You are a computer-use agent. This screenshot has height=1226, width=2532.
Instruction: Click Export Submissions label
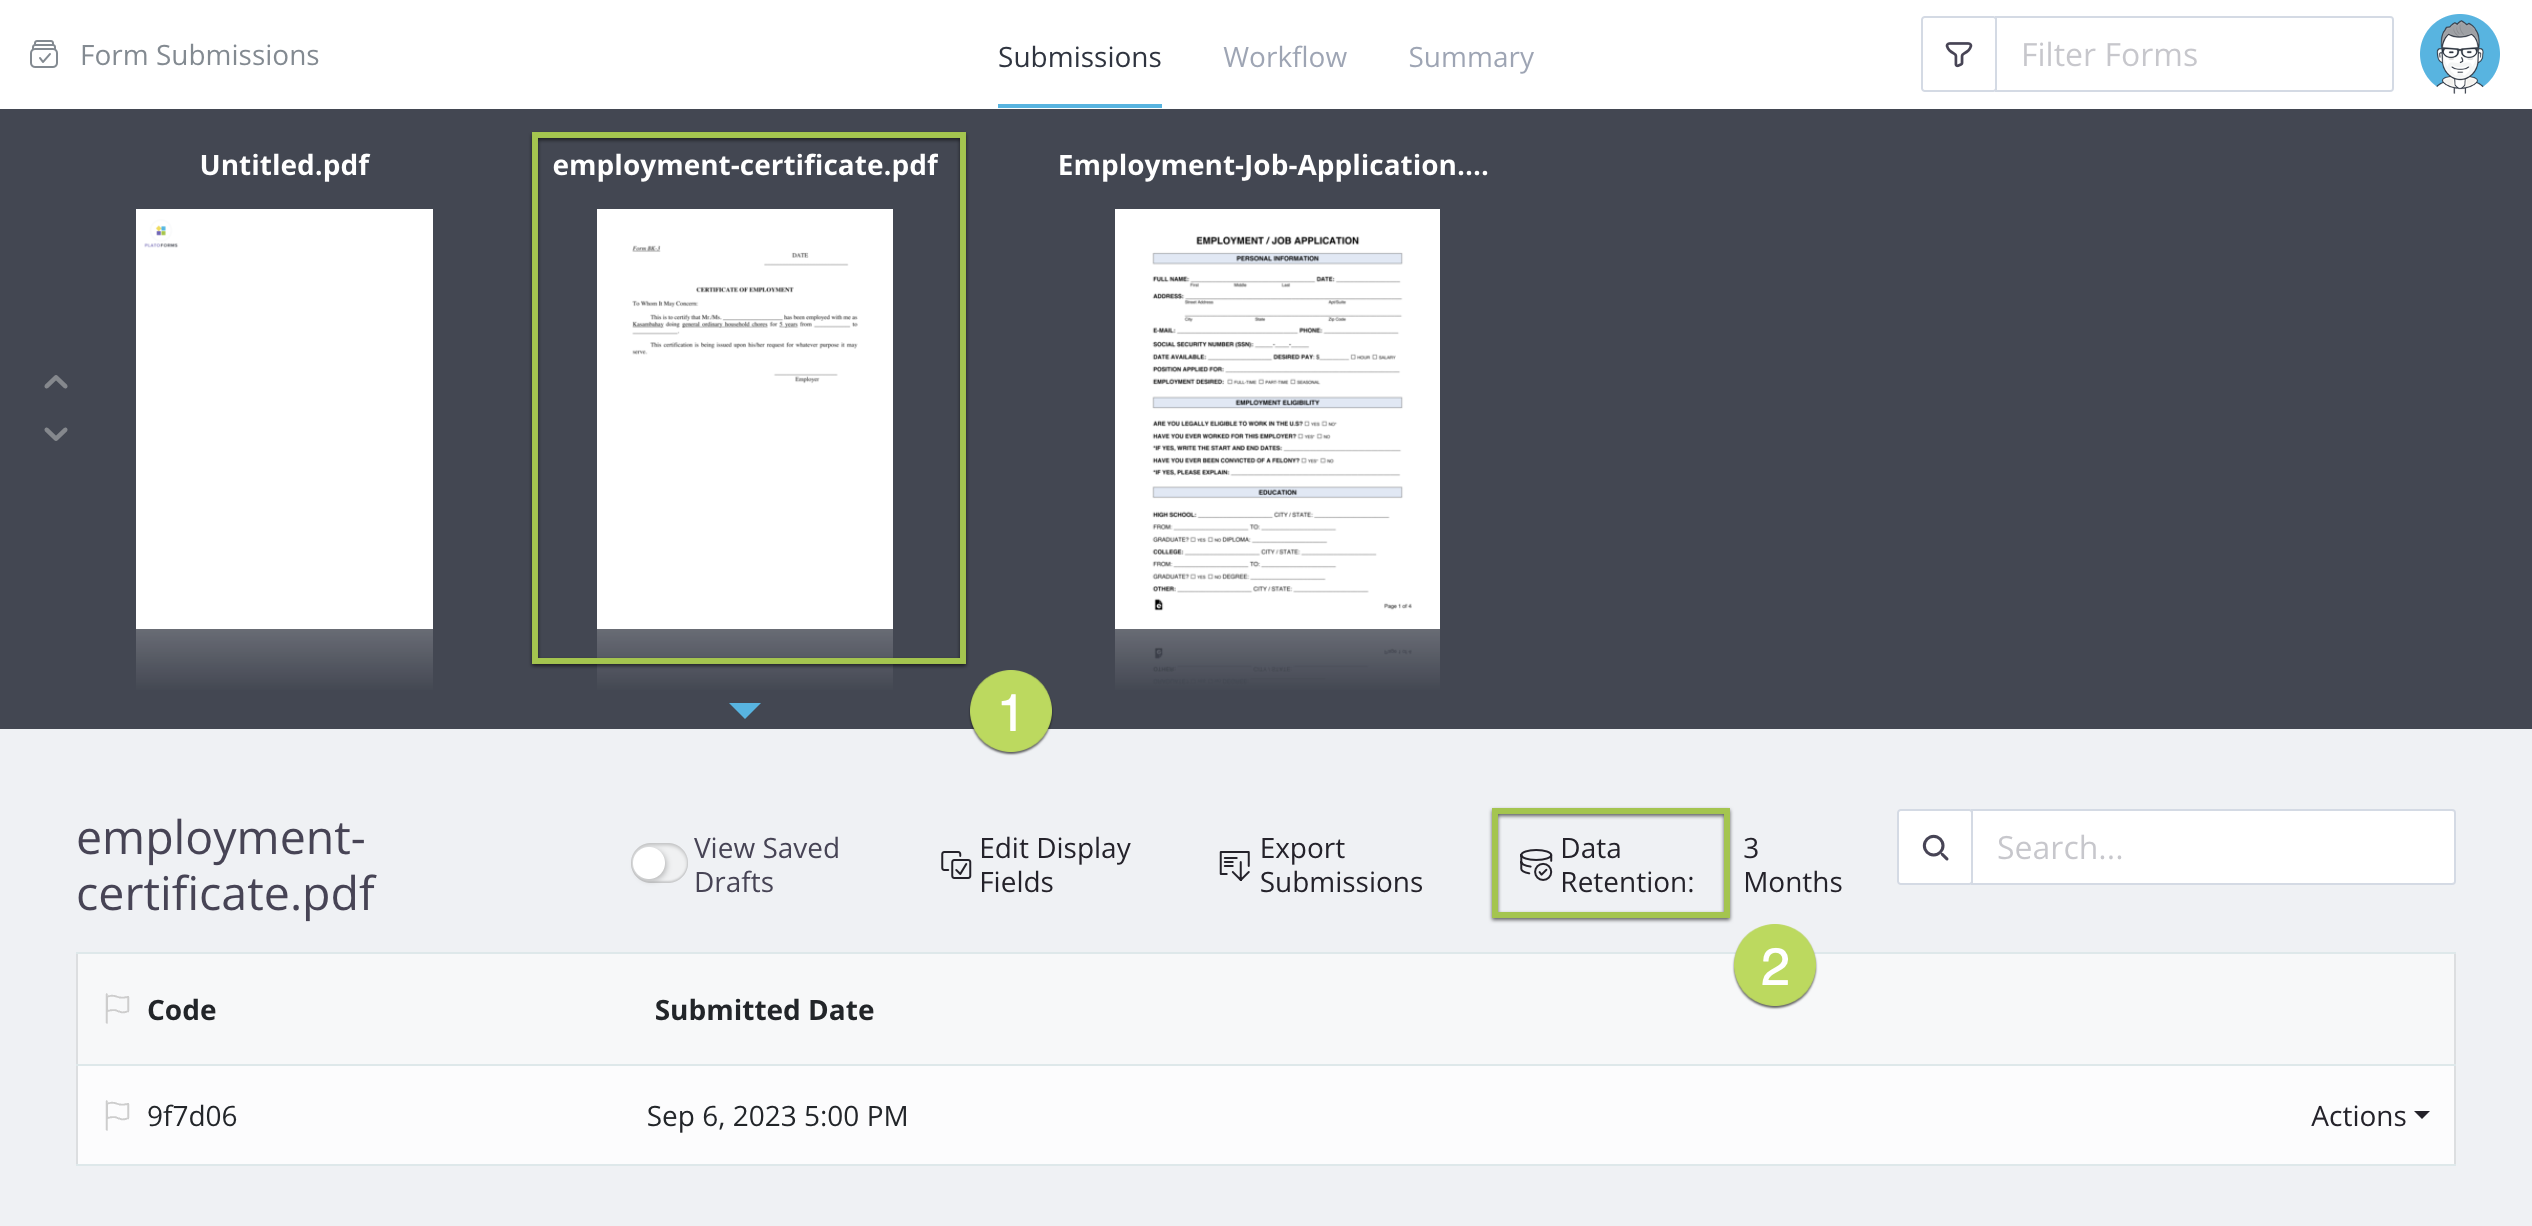[x=1341, y=864]
